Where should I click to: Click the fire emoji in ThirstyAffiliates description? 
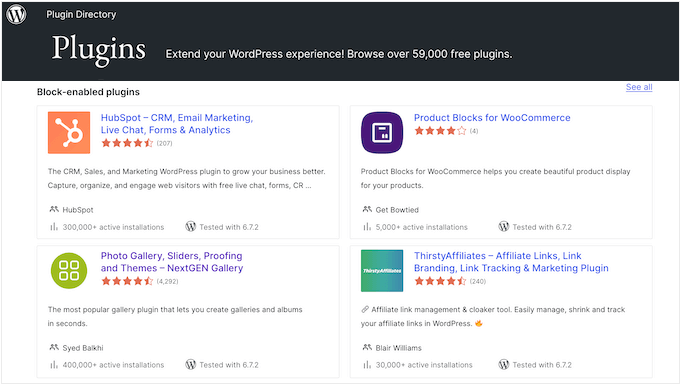click(x=479, y=323)
